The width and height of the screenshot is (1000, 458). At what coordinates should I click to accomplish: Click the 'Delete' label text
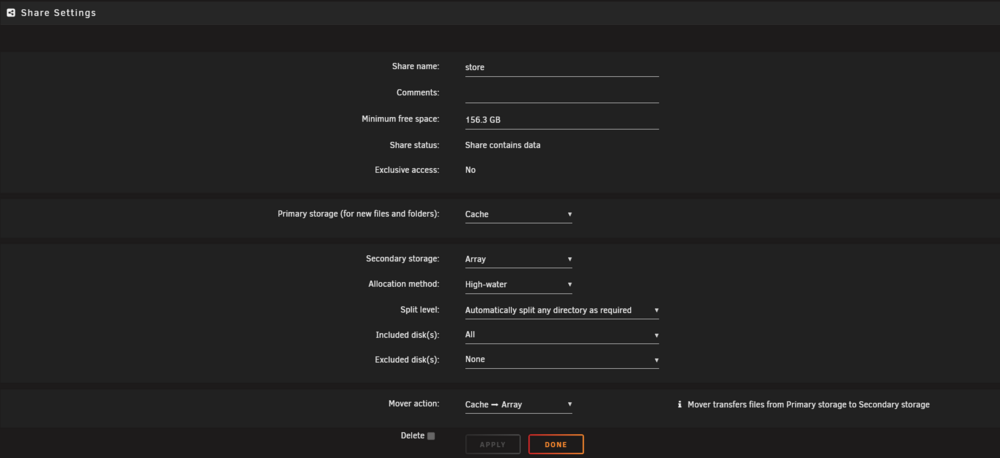tap(412, 436)
